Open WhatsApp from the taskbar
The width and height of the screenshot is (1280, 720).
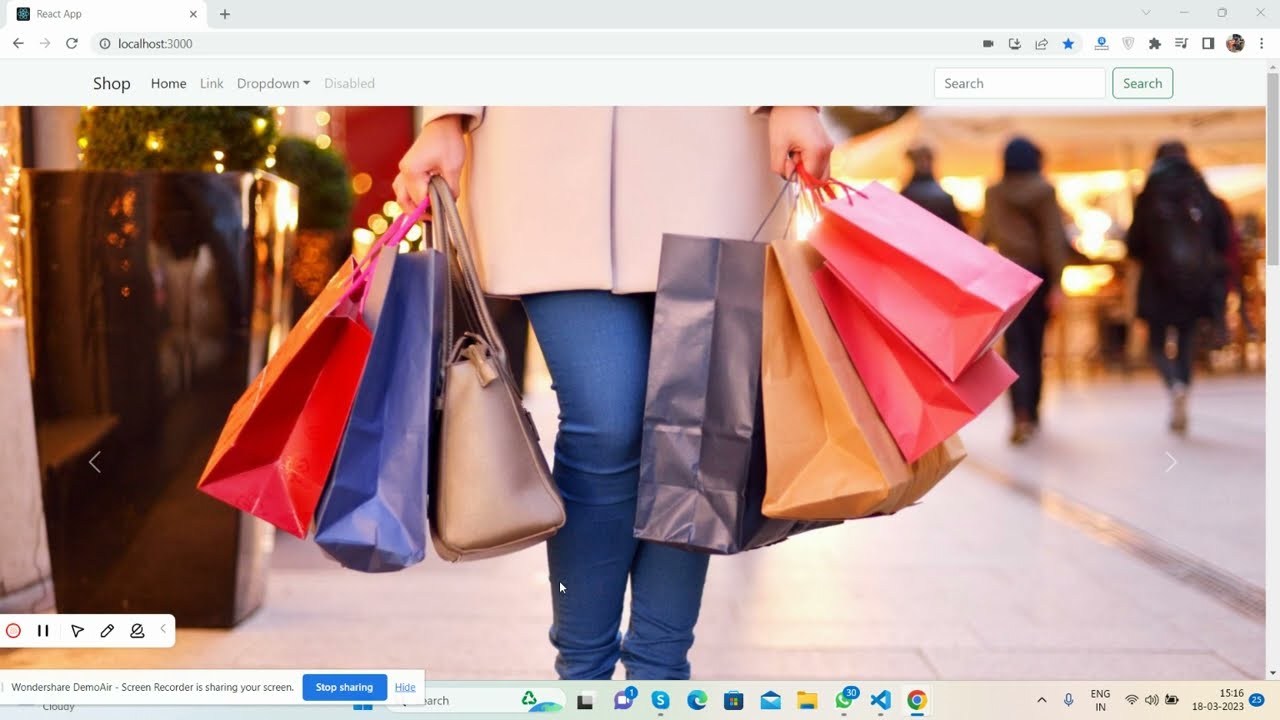coord(845,700)
